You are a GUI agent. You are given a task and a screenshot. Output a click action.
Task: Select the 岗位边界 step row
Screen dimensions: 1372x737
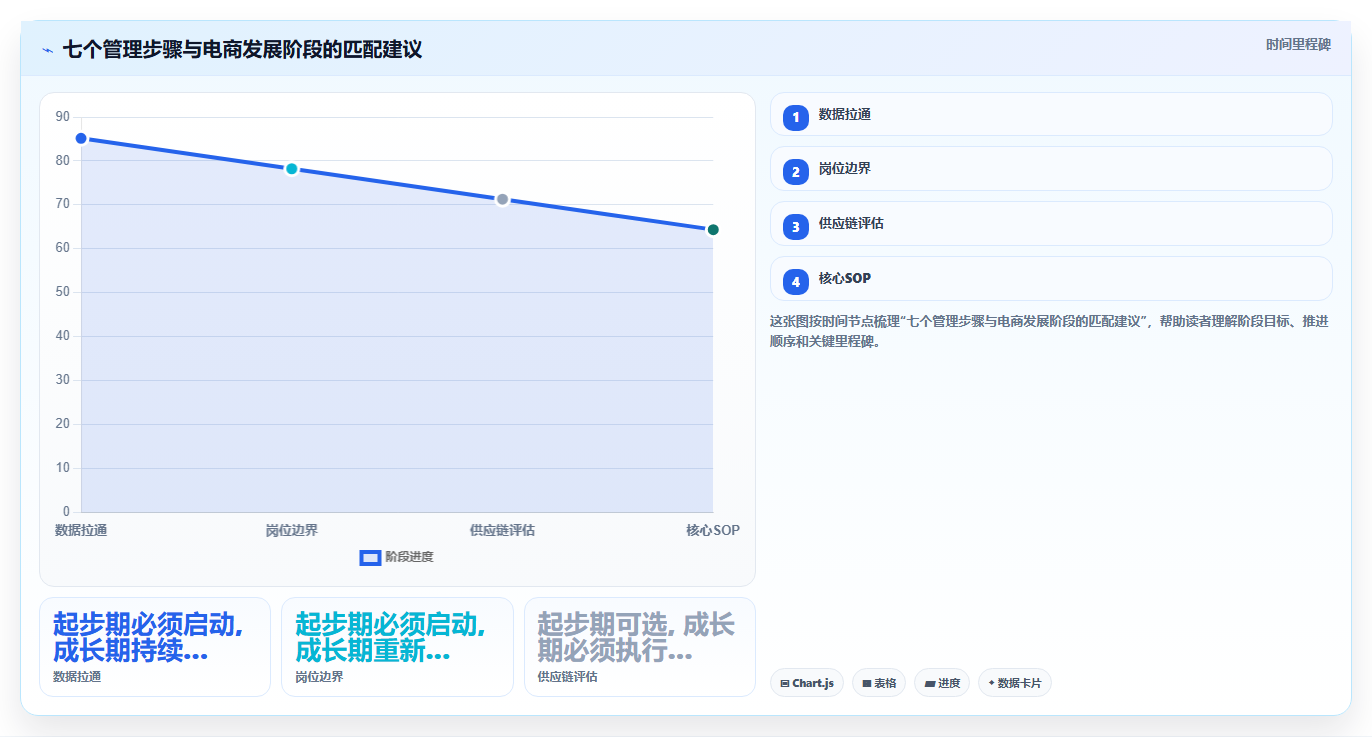[x=1051, y=168]
